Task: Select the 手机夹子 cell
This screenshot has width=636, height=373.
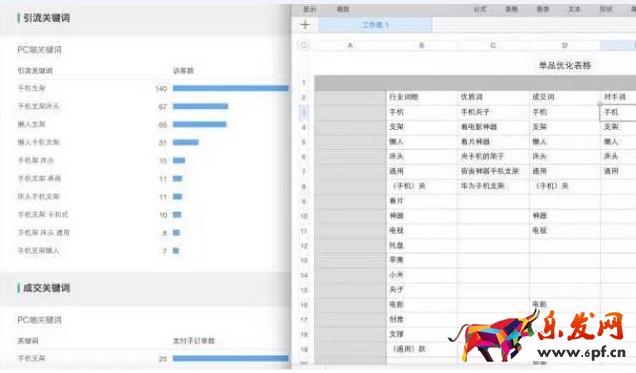Action: (493, 112)
